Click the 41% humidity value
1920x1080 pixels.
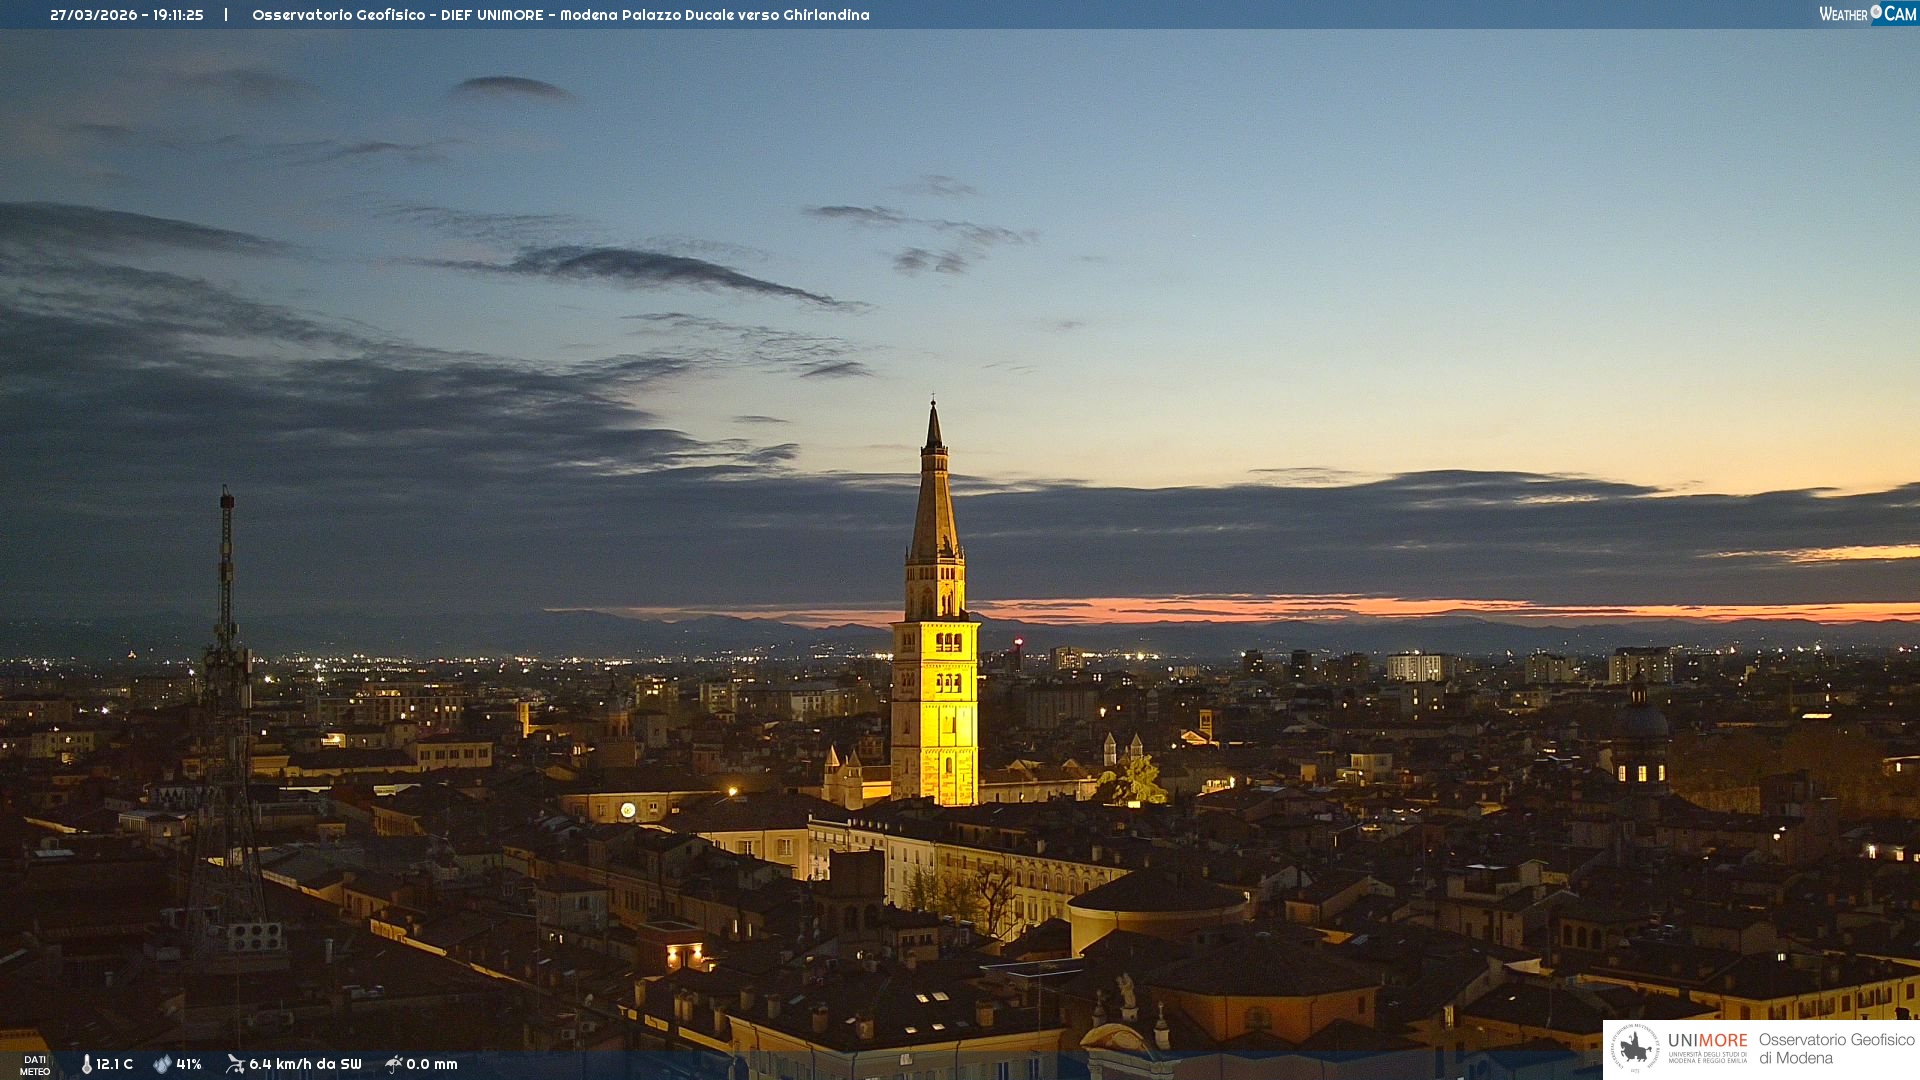(x=189, y=1064)
